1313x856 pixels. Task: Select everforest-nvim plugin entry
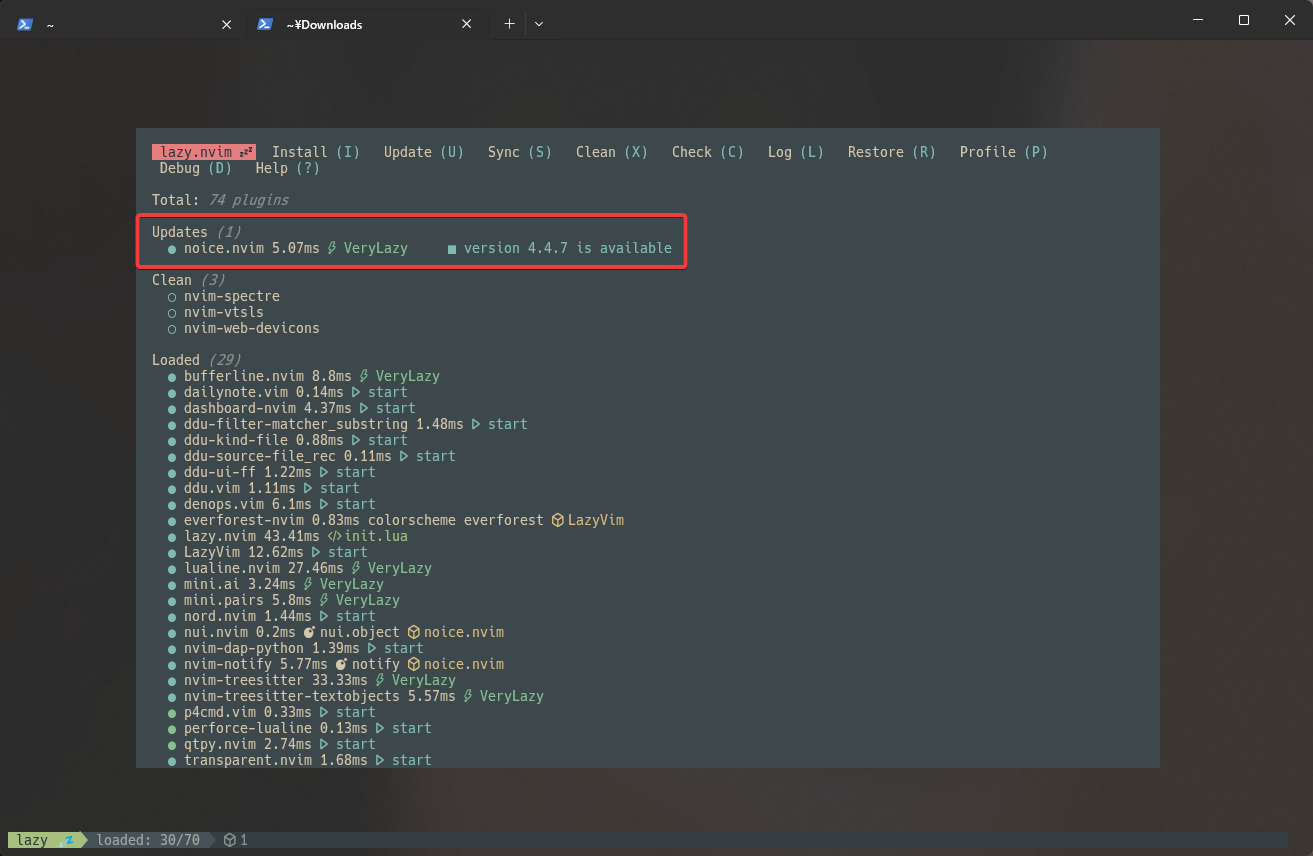(244, 520)
